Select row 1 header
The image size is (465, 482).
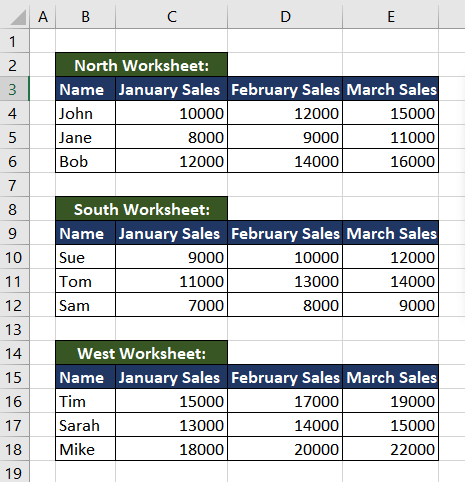pyautogui.click(x=15, y=41)
